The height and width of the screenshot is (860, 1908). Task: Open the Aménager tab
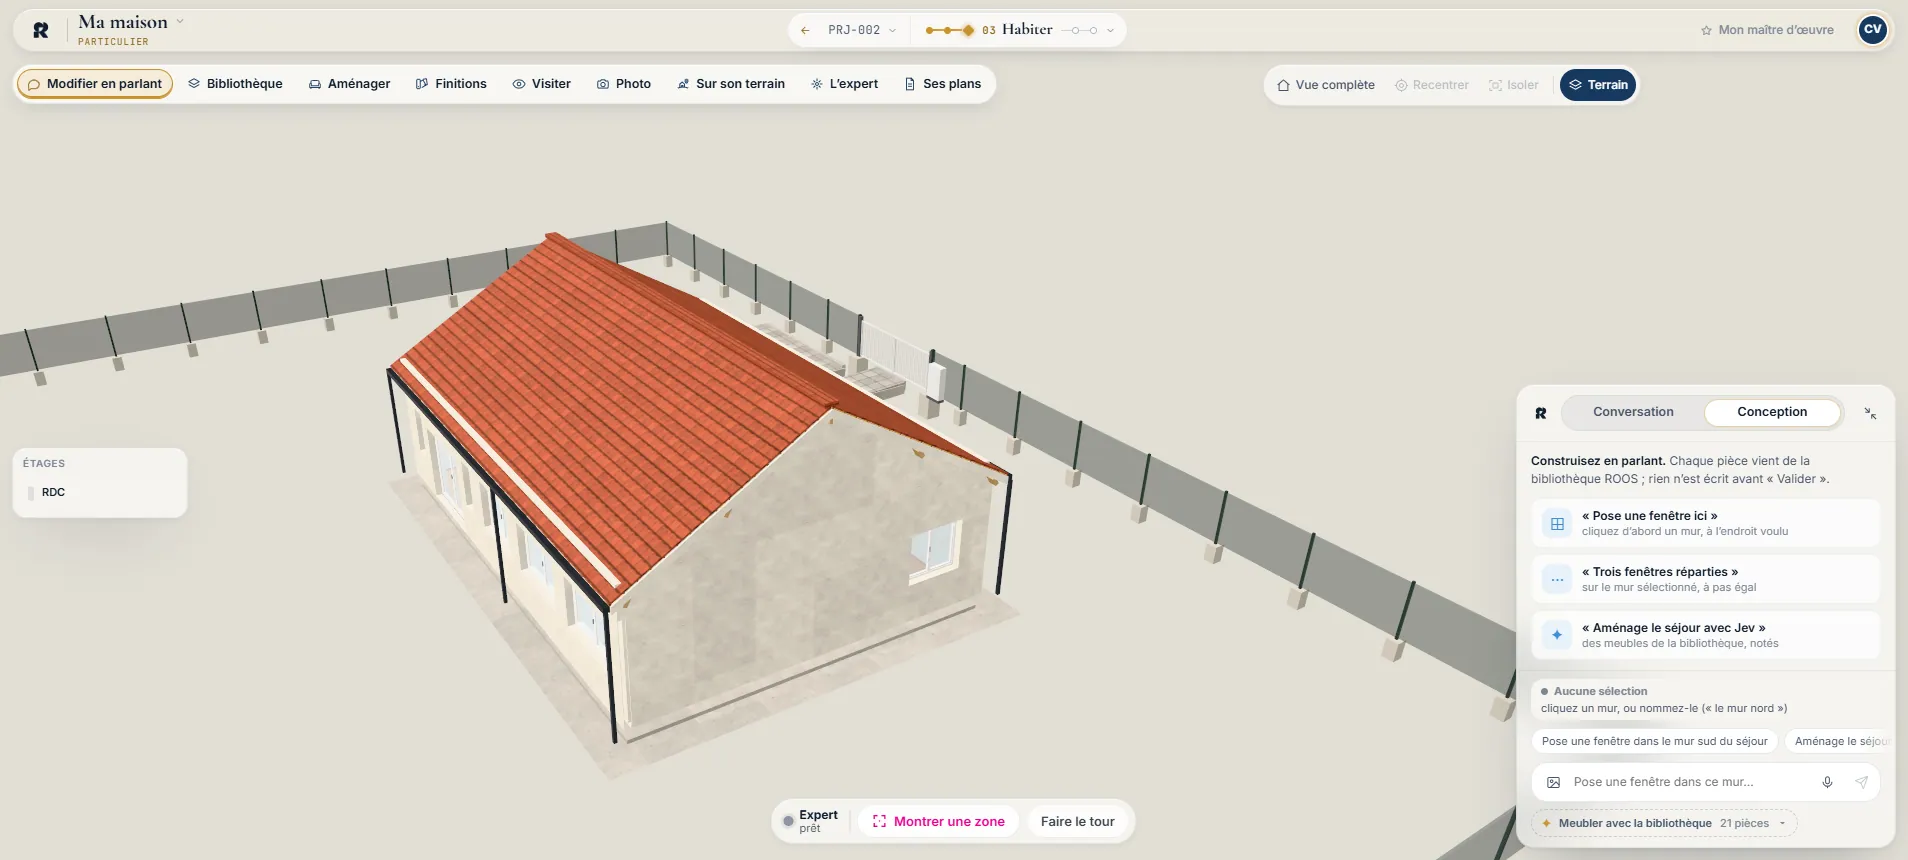349,84
